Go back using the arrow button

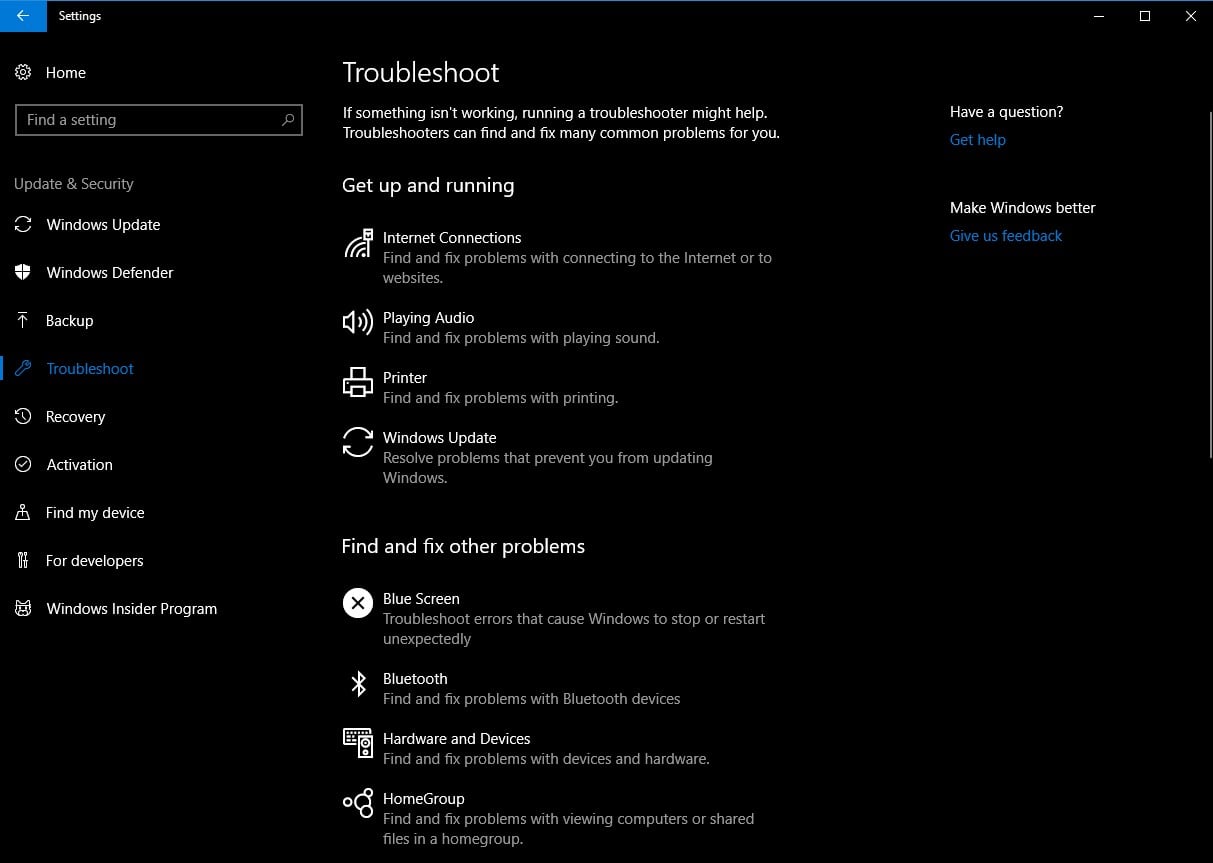[23, 16]
